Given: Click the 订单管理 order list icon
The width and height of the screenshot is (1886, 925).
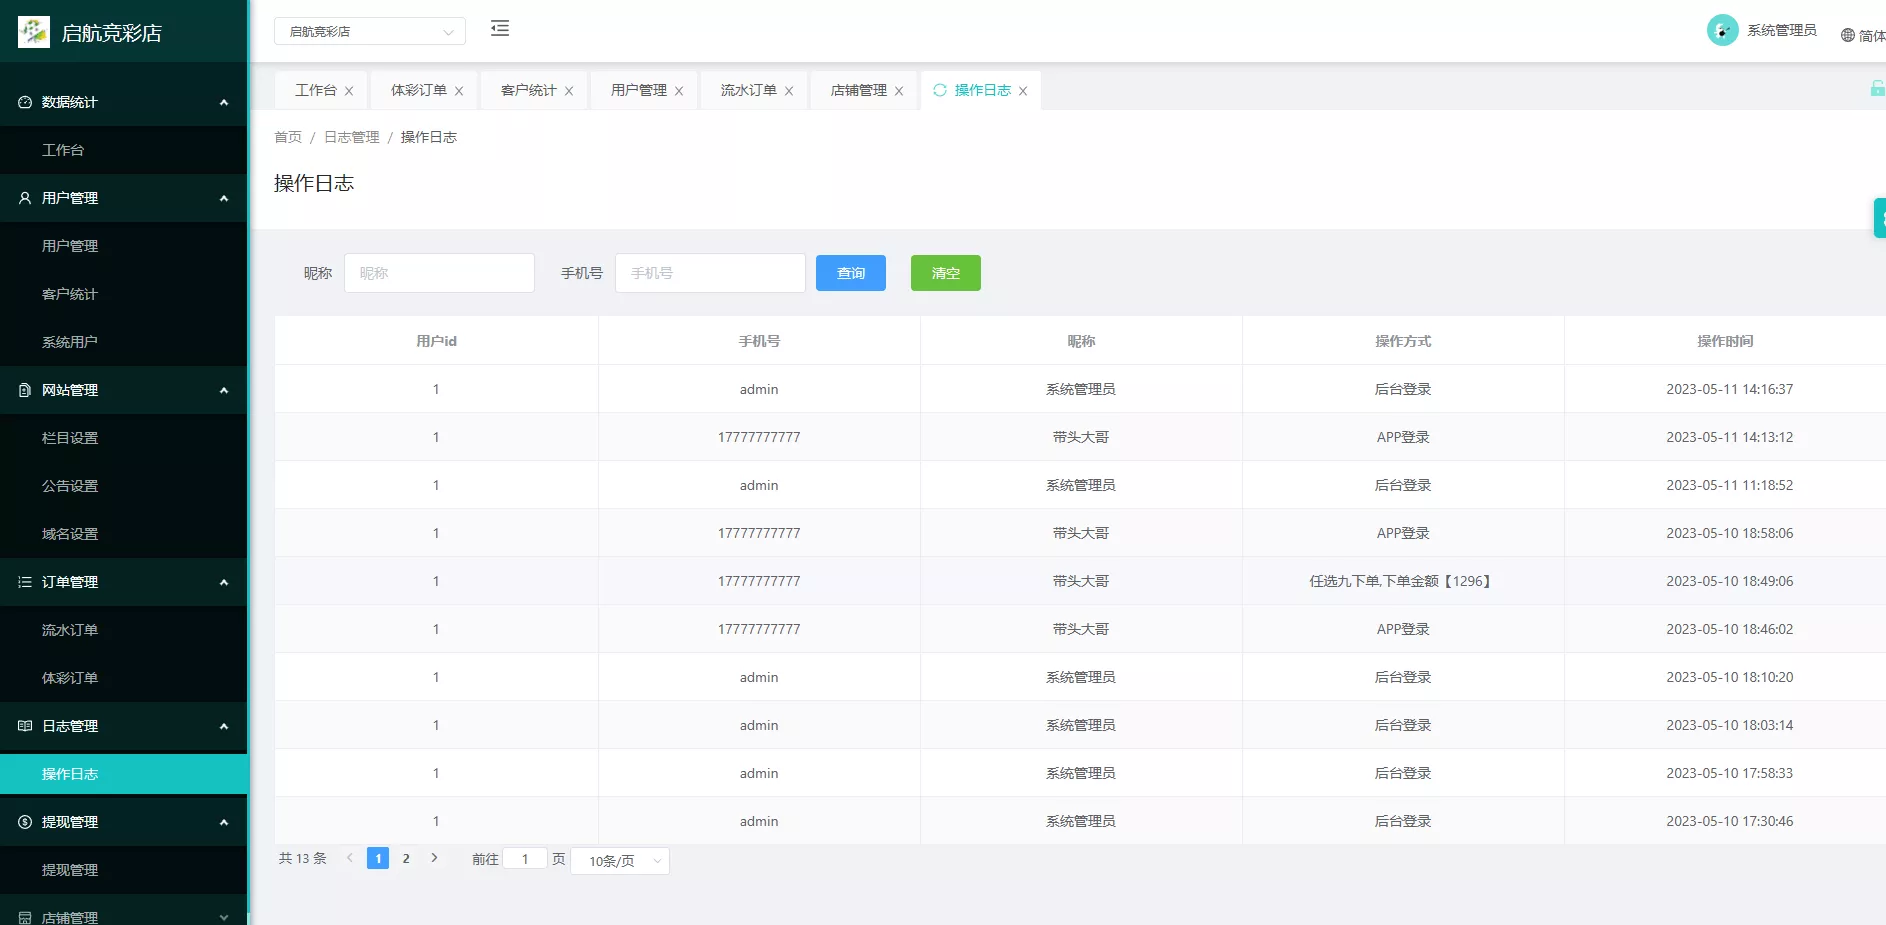Looking at the screenshot, I should pyautogui.click(x=23, y=582).
